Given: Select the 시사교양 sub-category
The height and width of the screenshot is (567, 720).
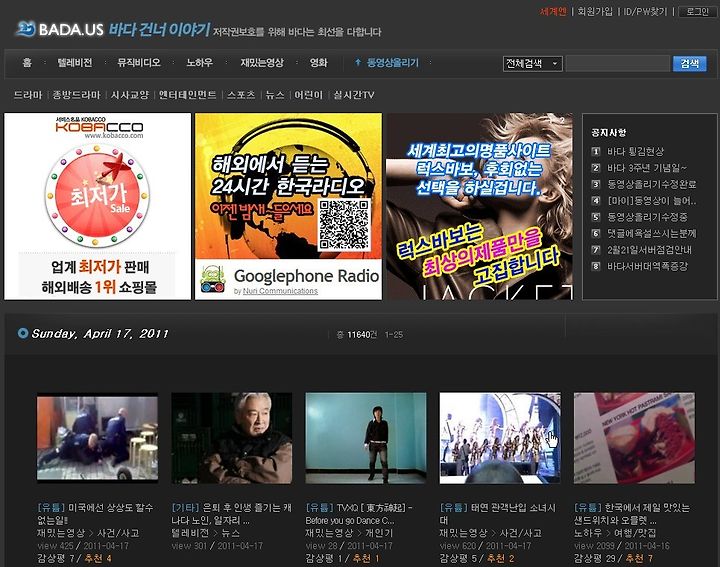Looking at the screenshot, I should tap(130, 95).
